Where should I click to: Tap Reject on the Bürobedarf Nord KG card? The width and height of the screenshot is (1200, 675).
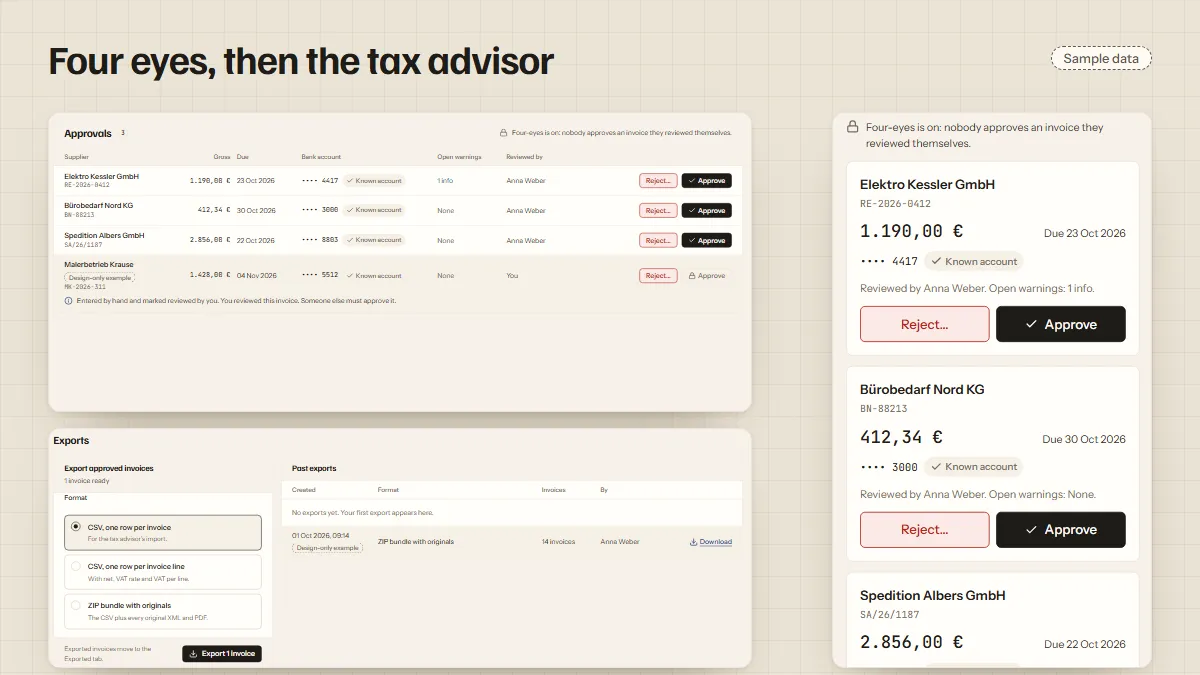pyautogui.click(x=925, y=530)
